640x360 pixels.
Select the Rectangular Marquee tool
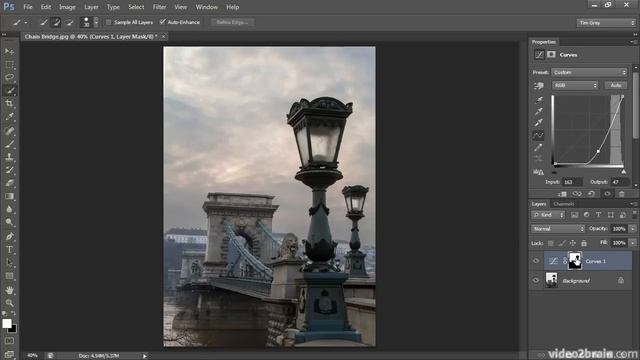(9, 64)
